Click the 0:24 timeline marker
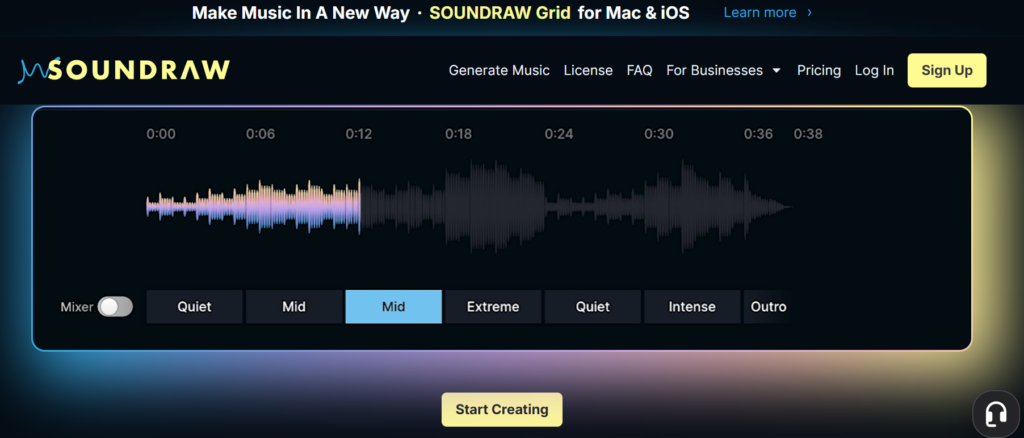Screen dimensions: 1024x438 558,134
